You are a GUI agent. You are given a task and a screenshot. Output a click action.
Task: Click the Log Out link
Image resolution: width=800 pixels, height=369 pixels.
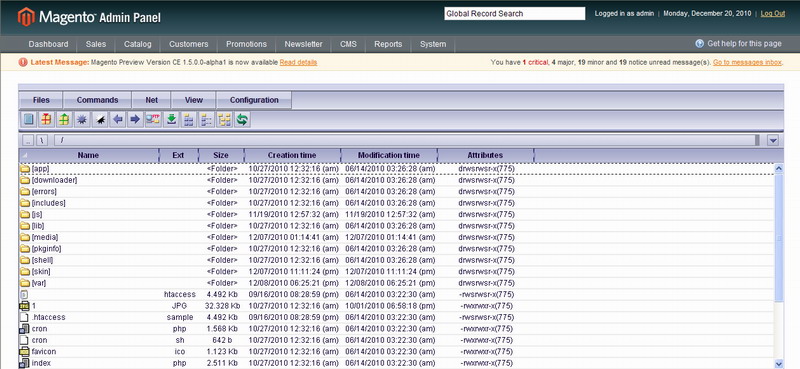point(773,14)
